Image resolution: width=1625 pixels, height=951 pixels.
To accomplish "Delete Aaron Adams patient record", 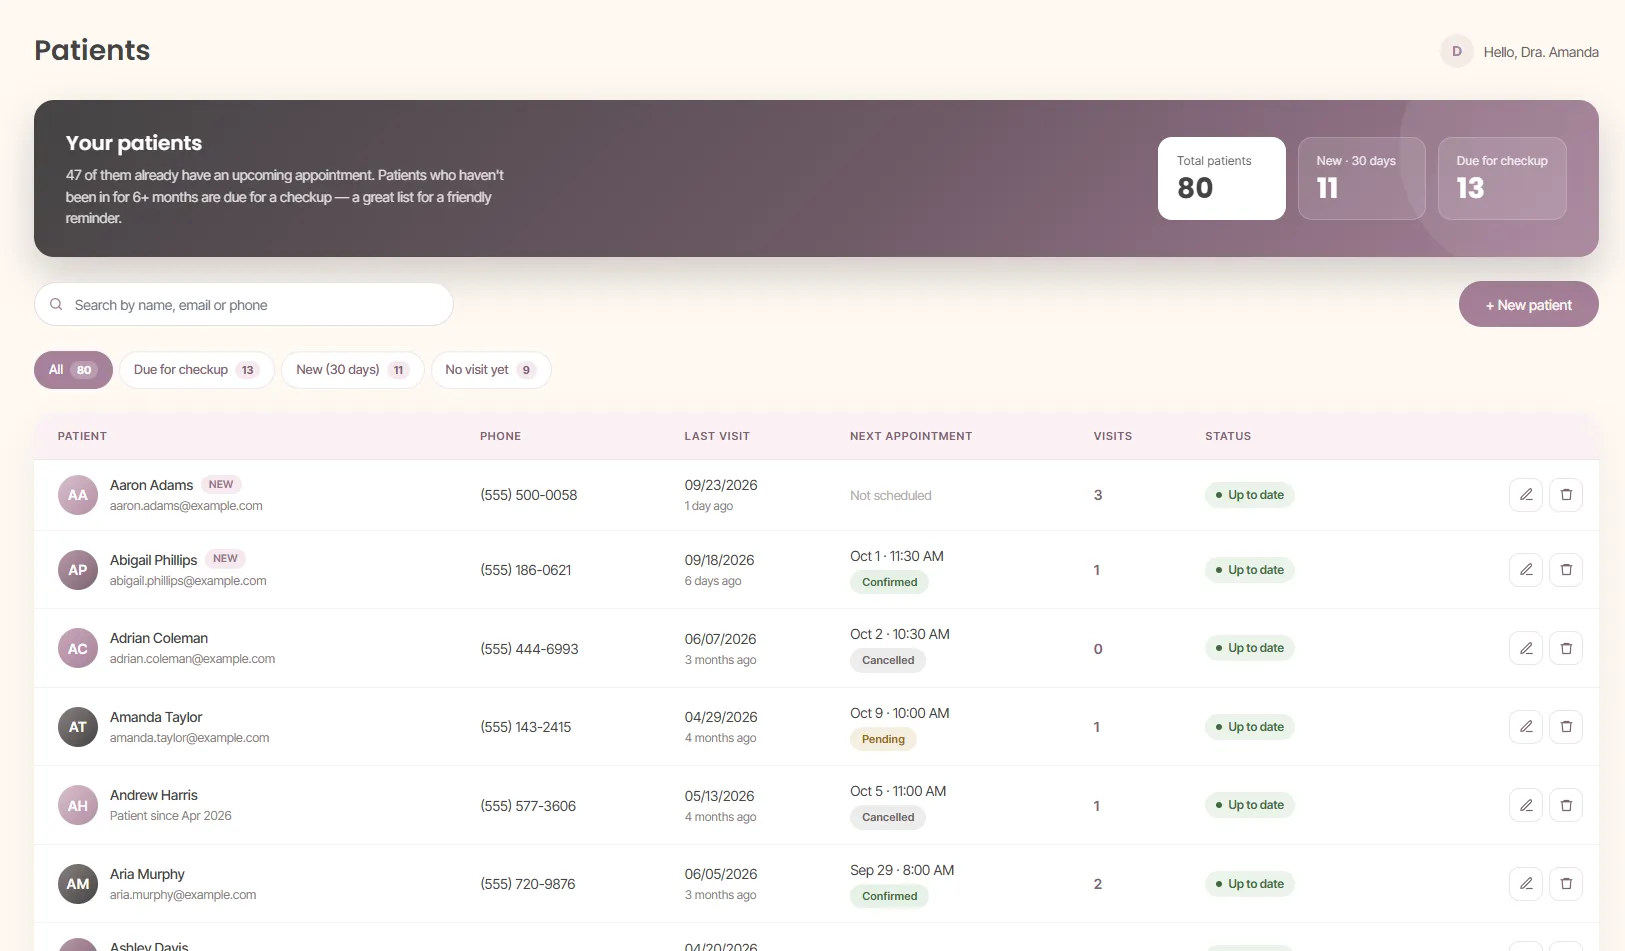I will pyautogui.click(x=1566, y=495).
